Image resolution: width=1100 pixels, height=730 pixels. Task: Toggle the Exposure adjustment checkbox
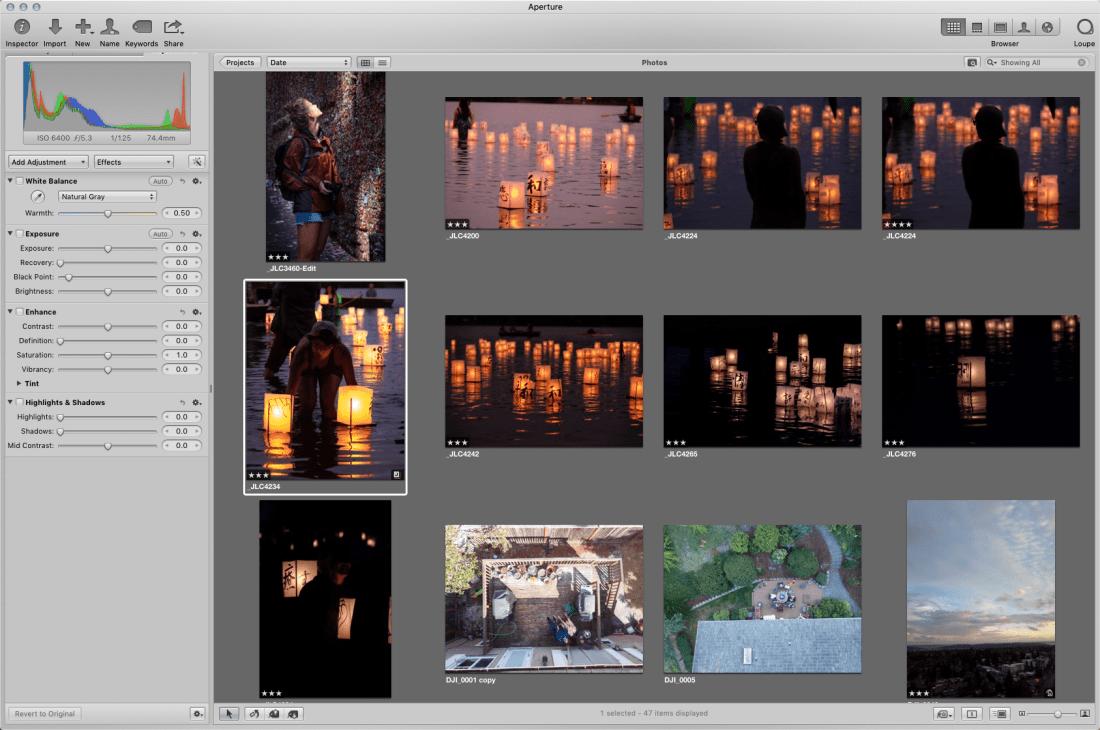[x=19, y=234]
